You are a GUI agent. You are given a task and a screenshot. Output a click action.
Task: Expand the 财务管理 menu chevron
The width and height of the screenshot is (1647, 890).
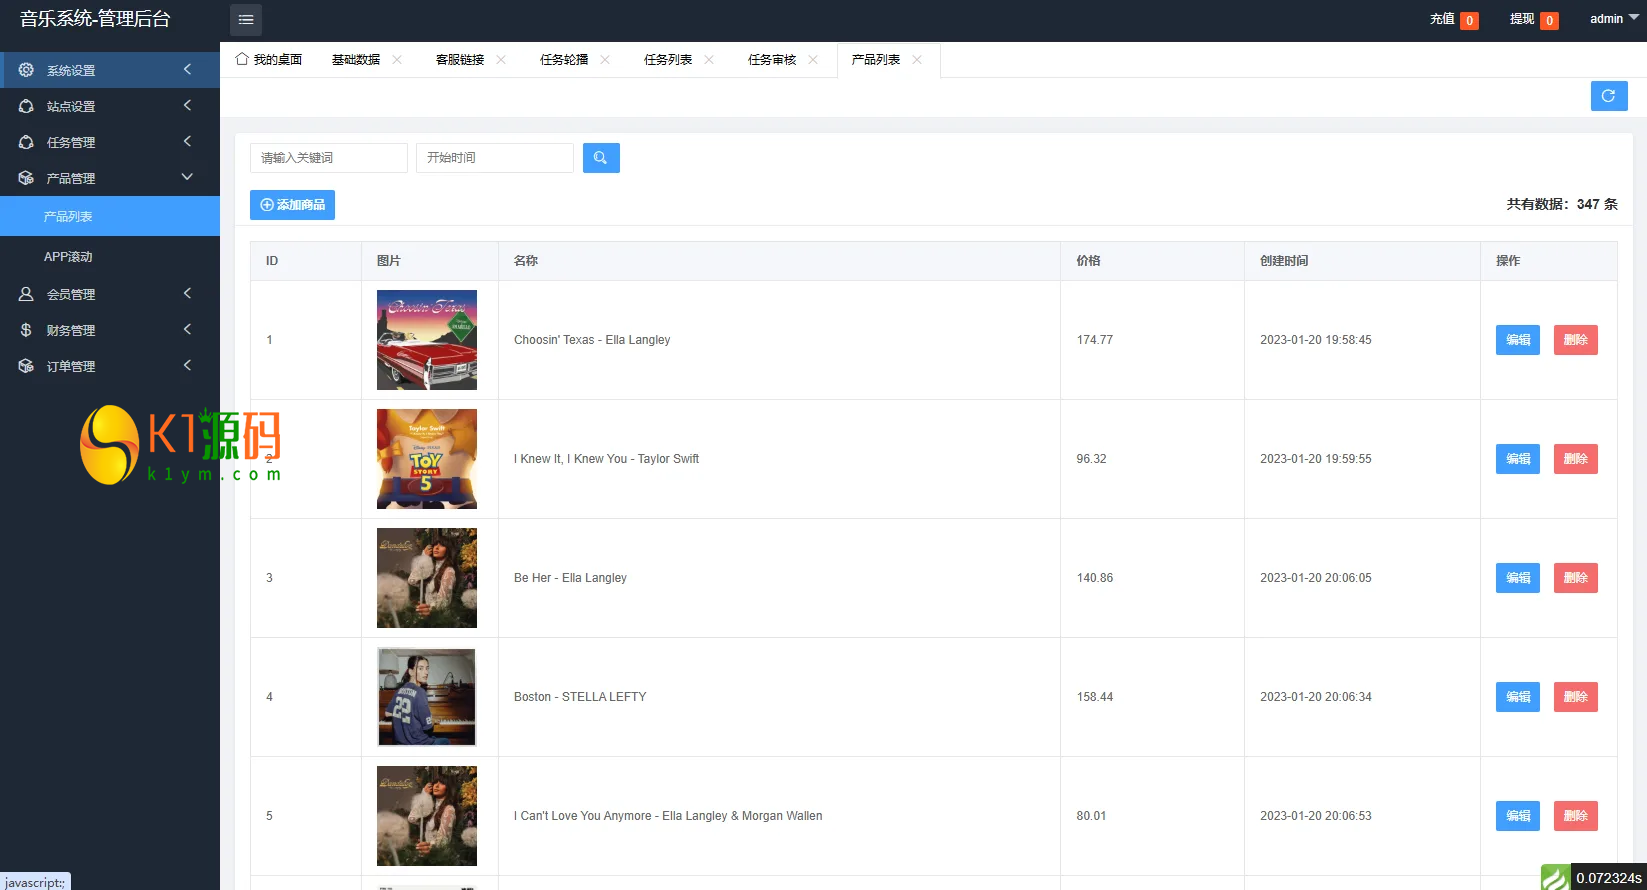tap(187, 329)
